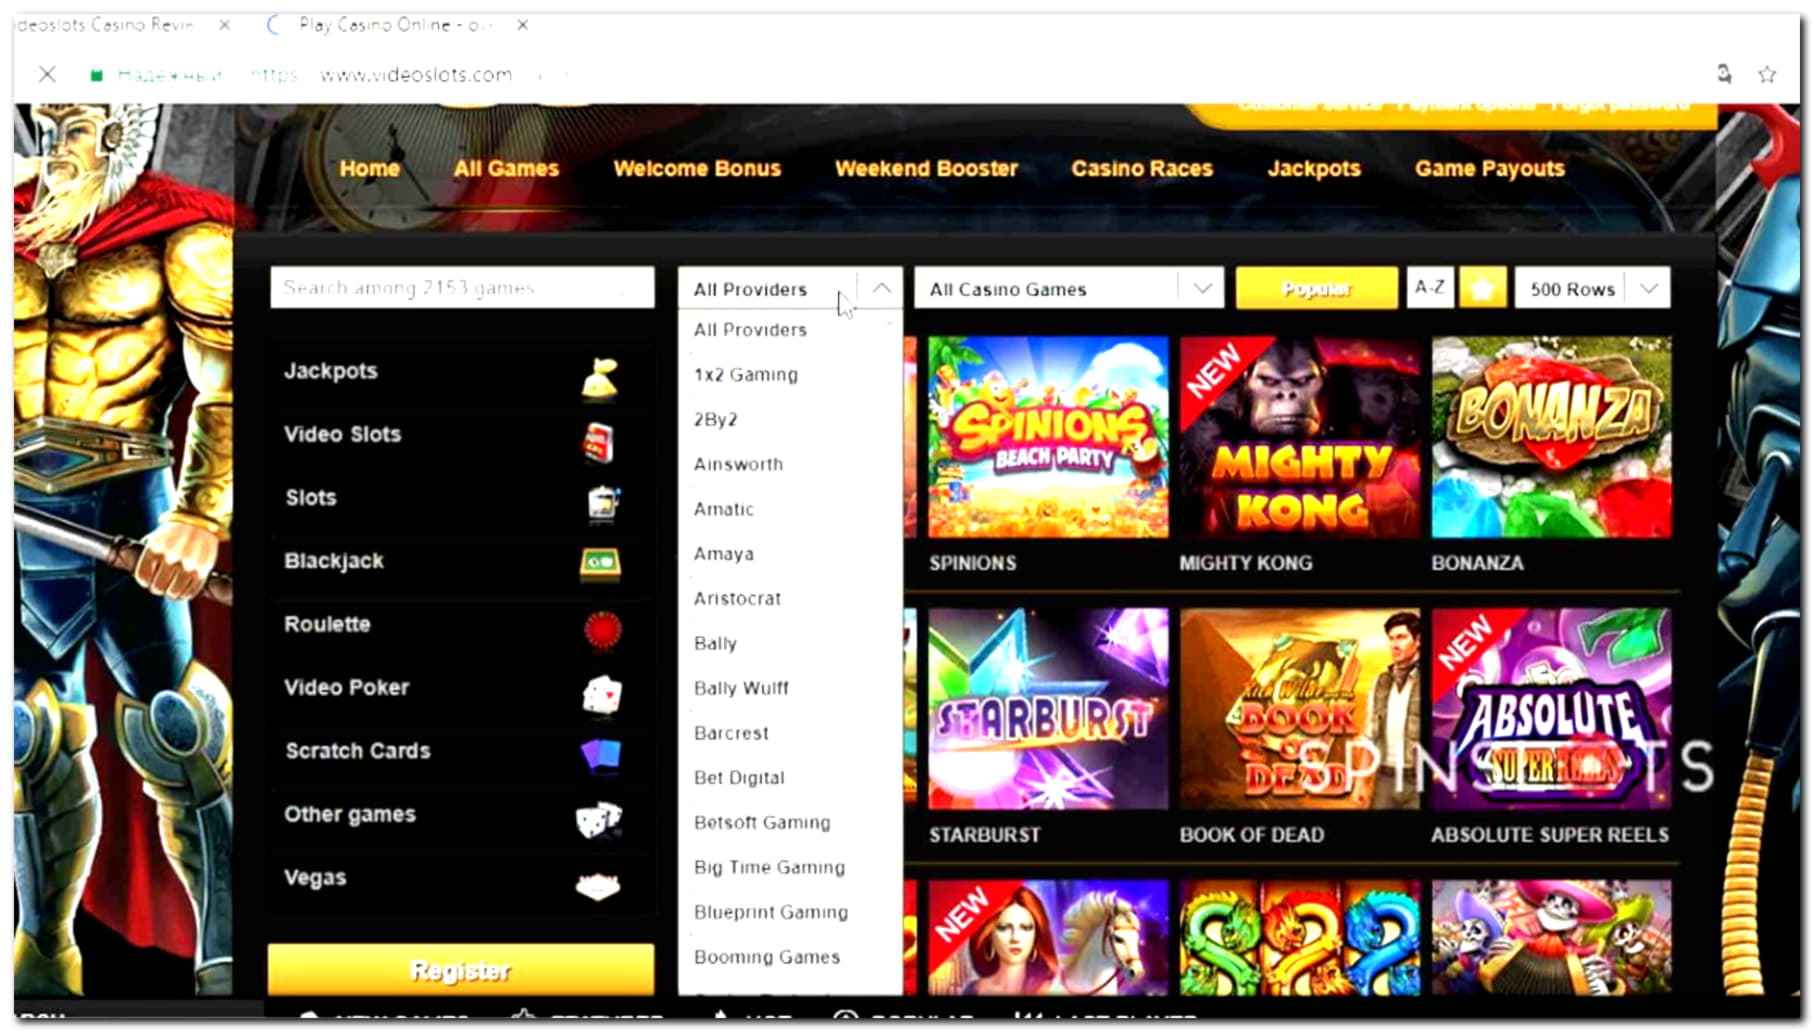Click the translate icon in address bar
1814x1032 pixels.
coord(1724,74)
